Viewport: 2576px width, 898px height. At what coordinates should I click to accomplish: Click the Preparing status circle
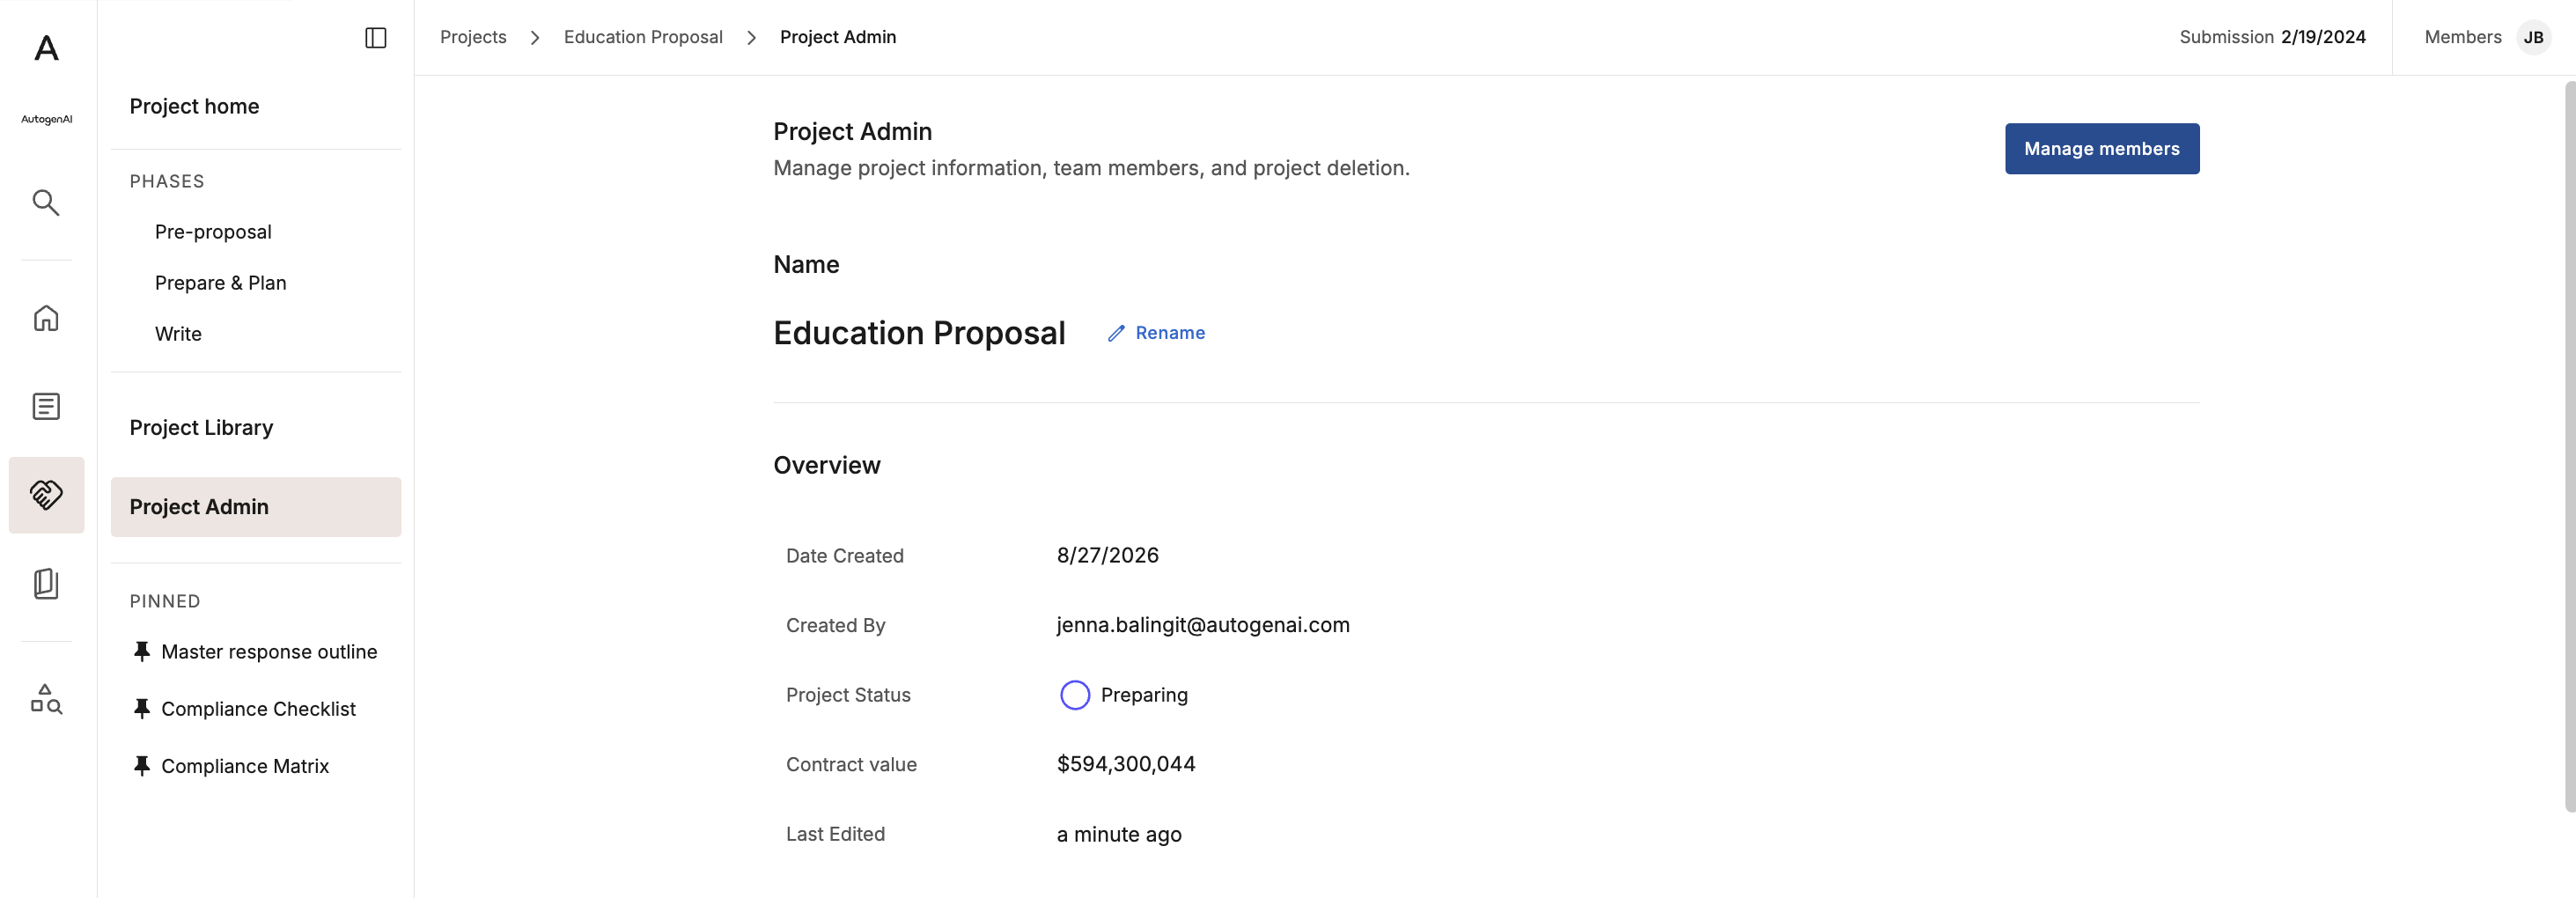coord(1074,695)
